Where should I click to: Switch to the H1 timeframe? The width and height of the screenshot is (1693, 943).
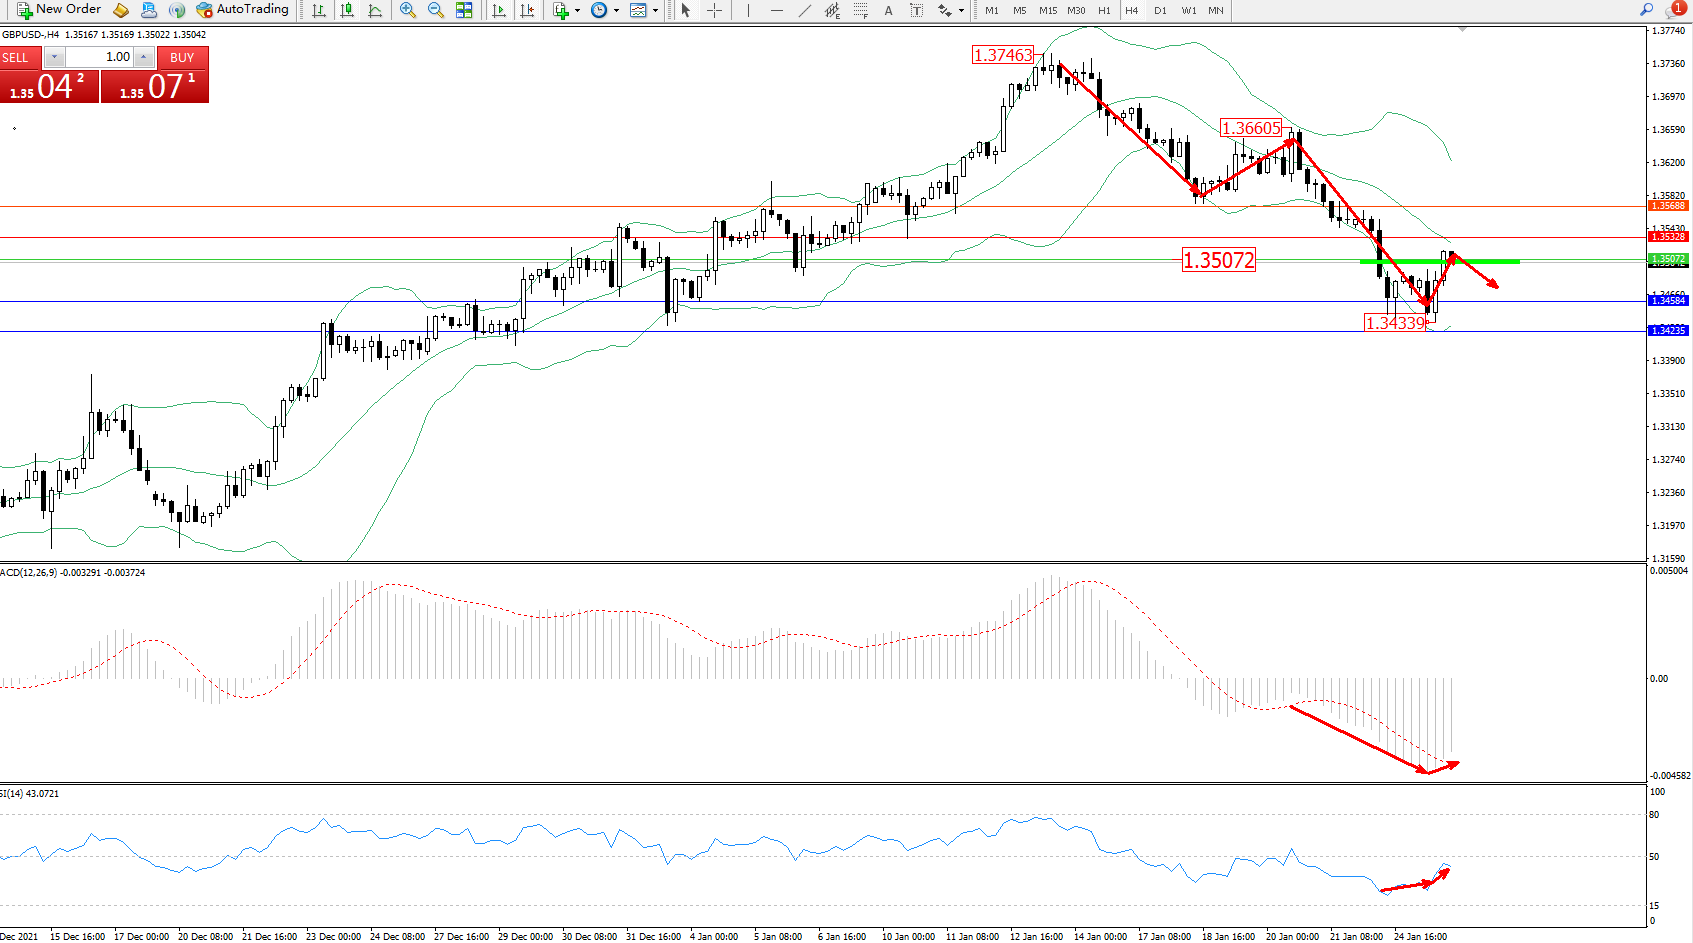click(1104, 10)
